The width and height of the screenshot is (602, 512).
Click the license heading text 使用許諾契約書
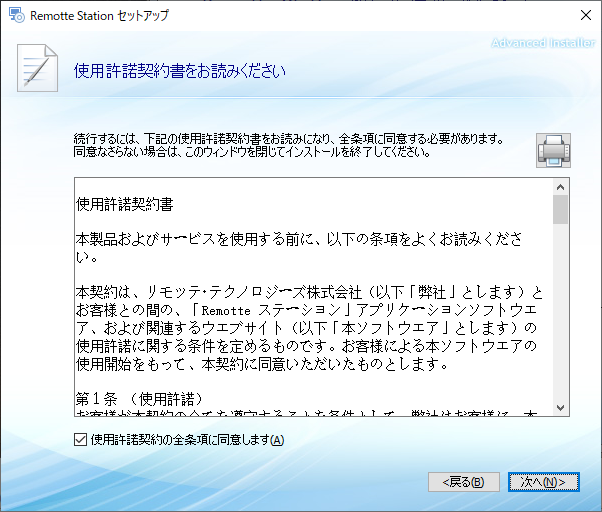[x=125, y=204]
